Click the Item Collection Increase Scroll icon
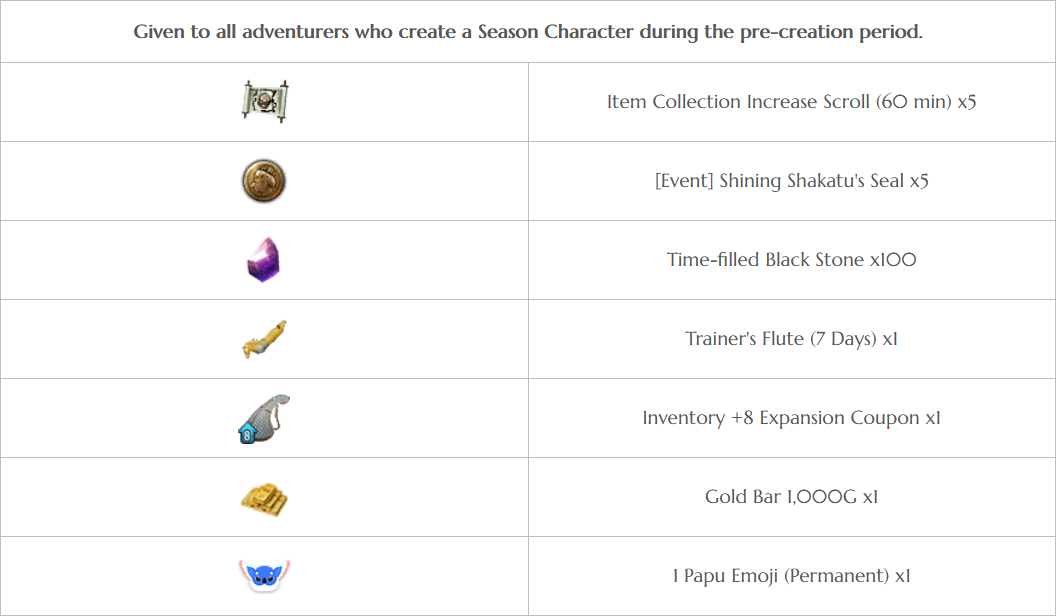This screenshot has width=1056, height=616. click(x=265, y=102)
